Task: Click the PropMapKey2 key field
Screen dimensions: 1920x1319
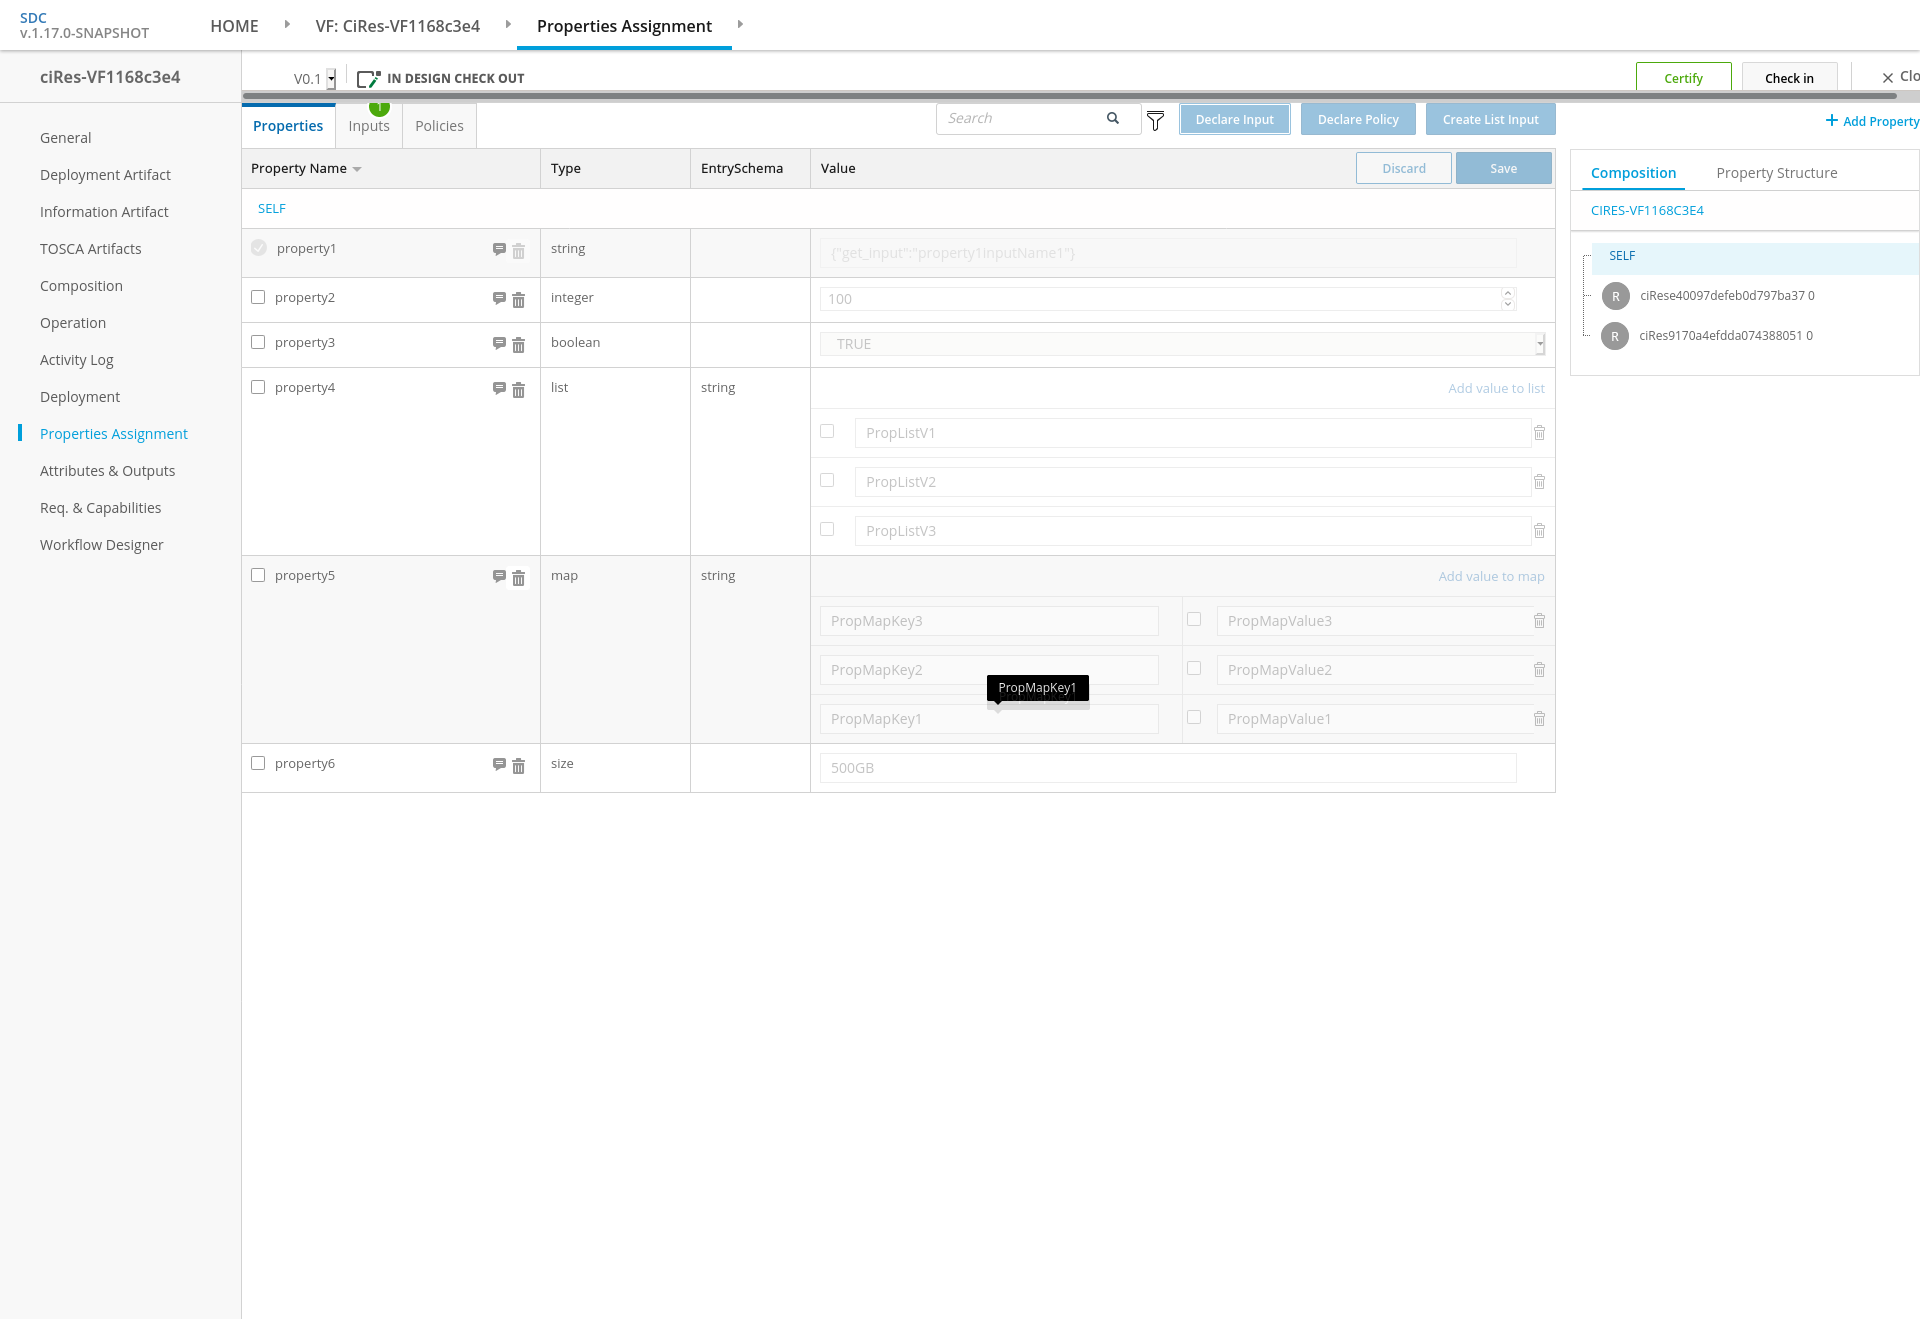Action: click(x=989, y=670)
